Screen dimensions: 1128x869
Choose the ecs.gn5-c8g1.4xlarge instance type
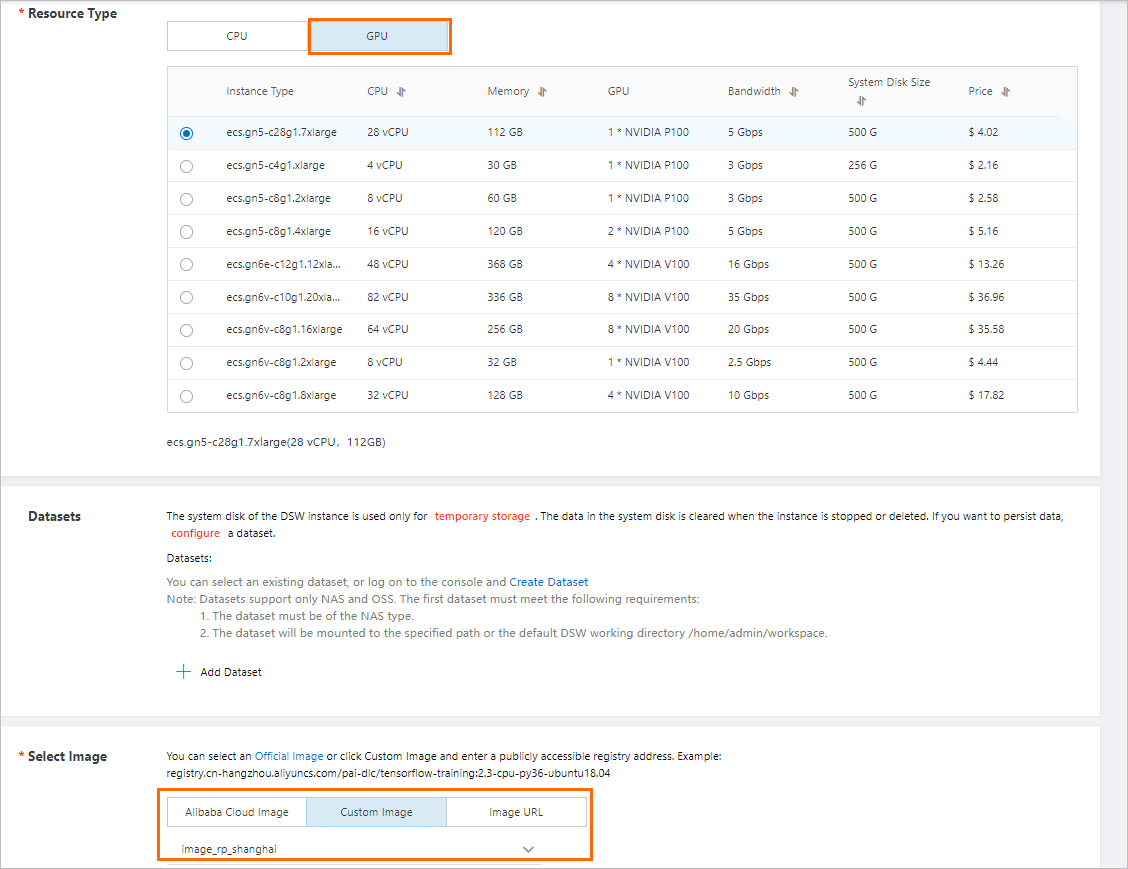(x=186, y=231)
